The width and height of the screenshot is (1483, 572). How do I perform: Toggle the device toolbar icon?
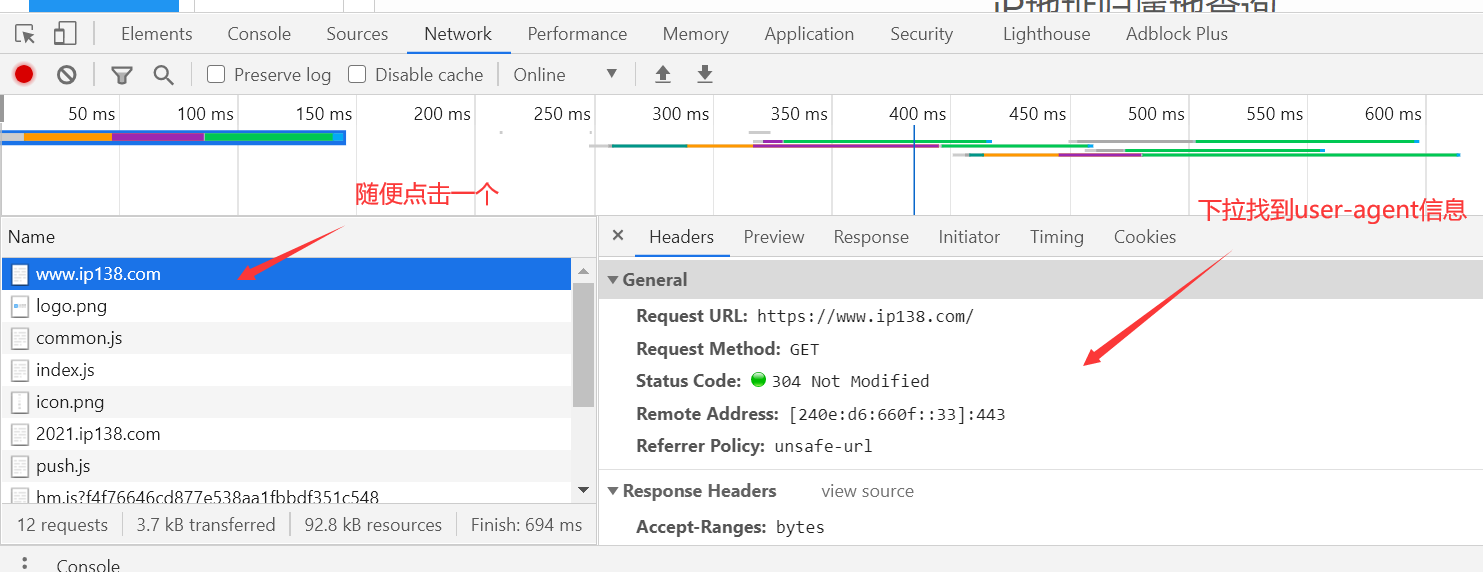pyautogui.click(x=65, y=34)
